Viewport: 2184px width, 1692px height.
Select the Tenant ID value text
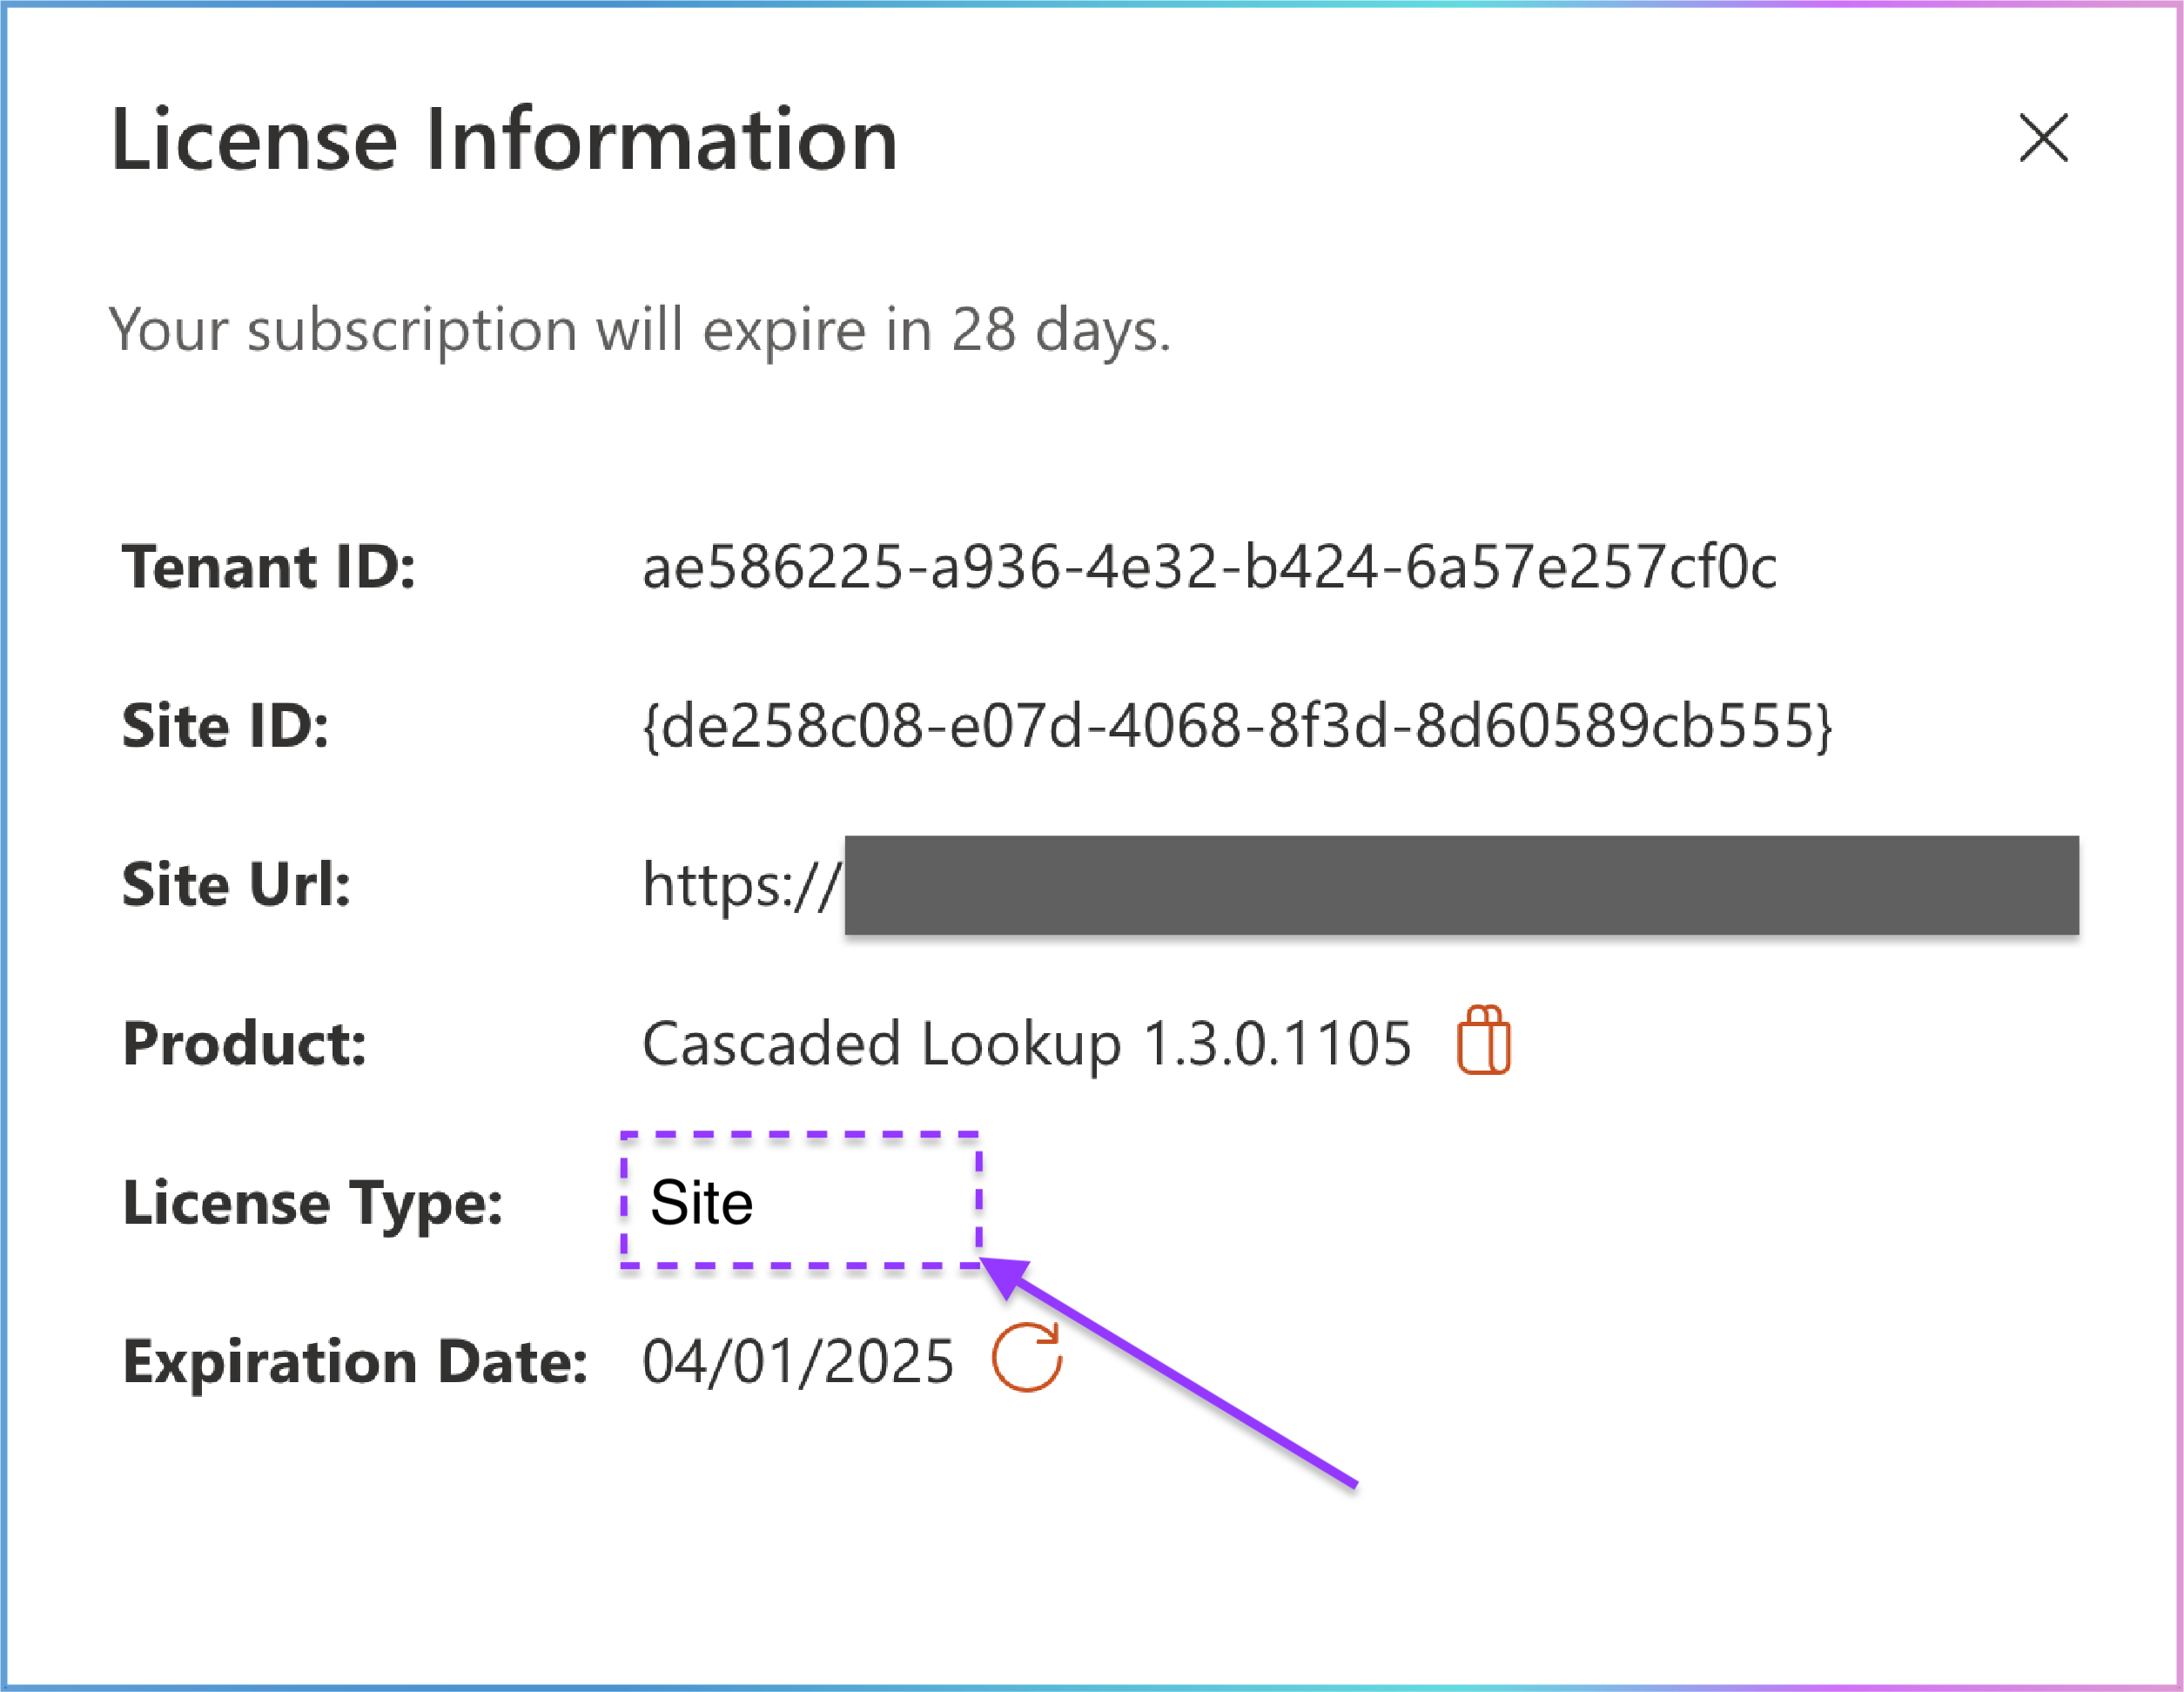click(x=1209, y=567)
